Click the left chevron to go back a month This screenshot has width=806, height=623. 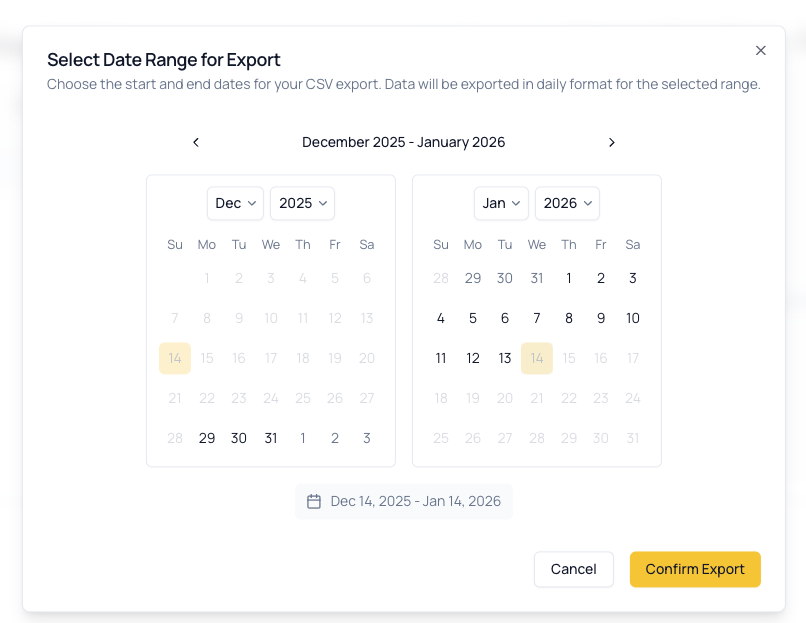click(196, 142)
